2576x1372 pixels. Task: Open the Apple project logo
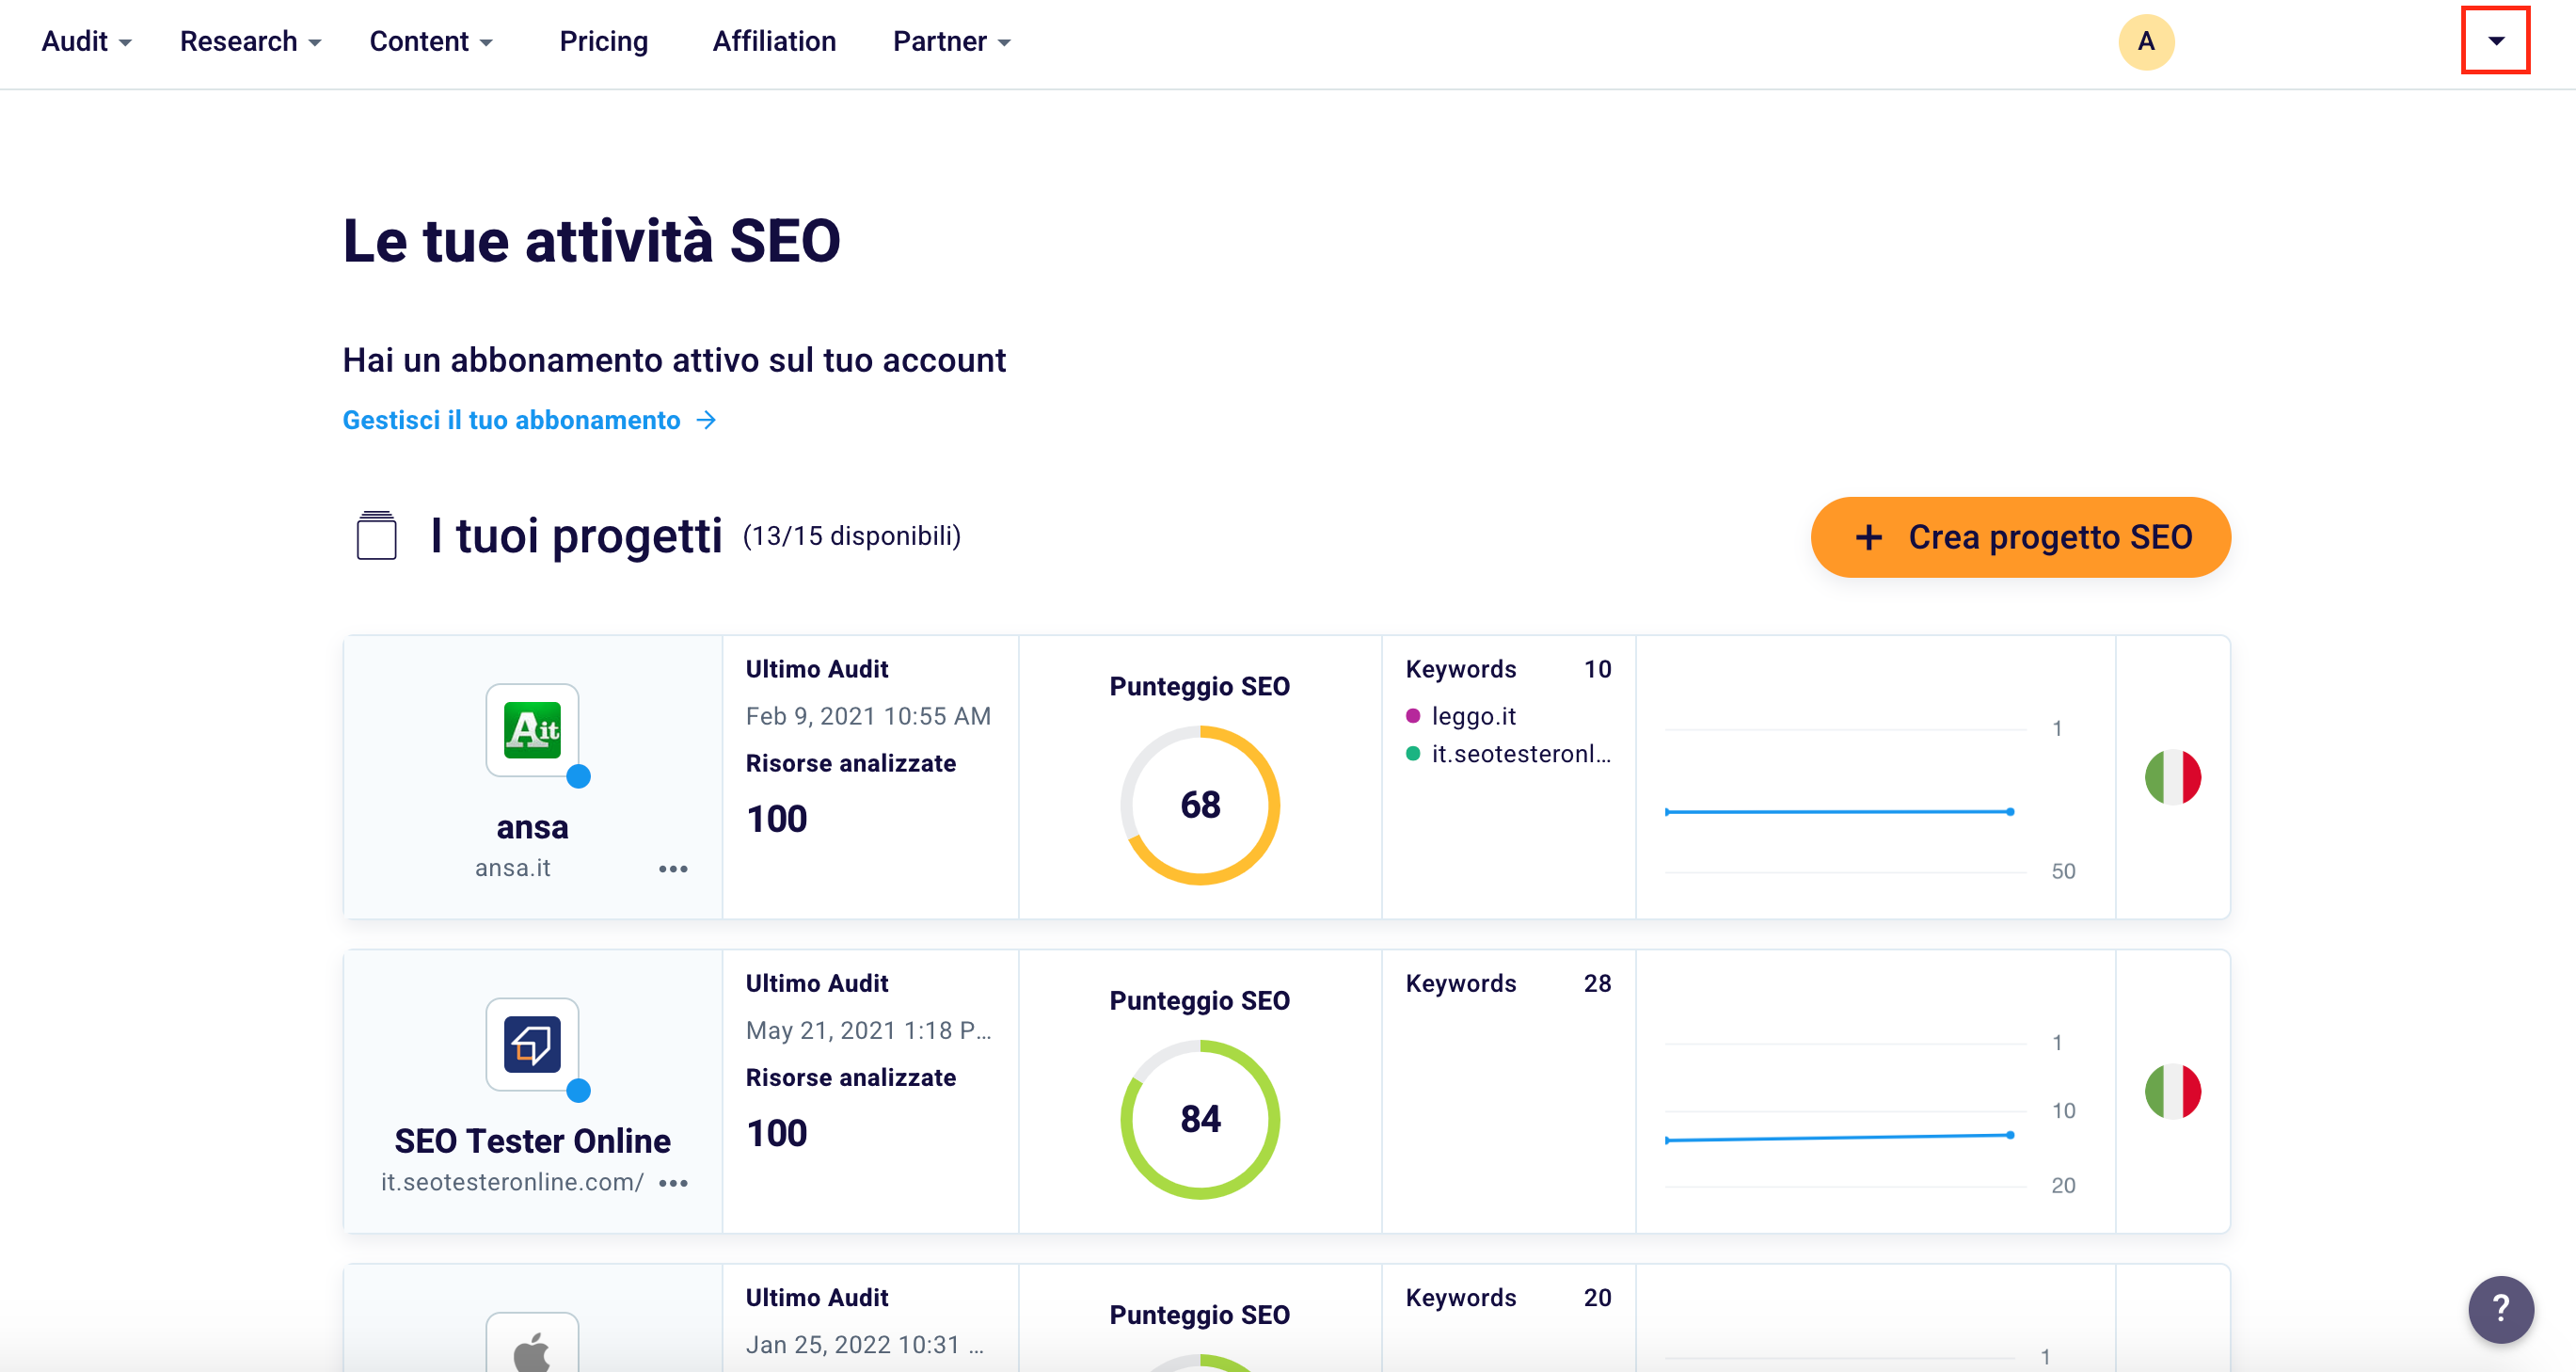pyautogui.click(x=532, y=1343)
